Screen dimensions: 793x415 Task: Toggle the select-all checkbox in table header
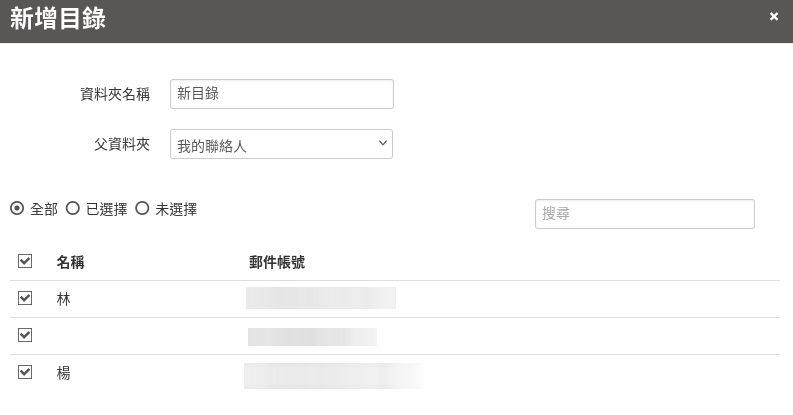coord(25,262)
